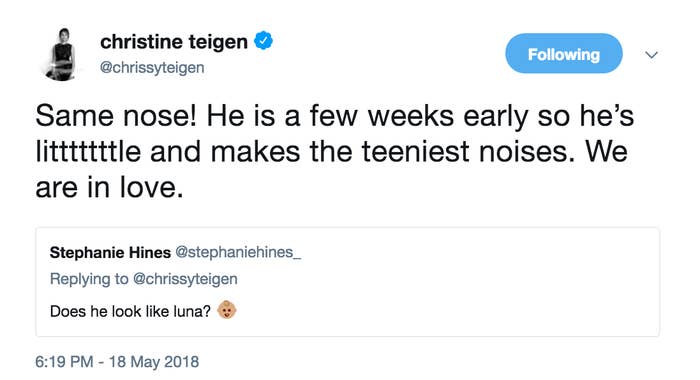
Task: Open the christine teigen display name
Action: 174,42
